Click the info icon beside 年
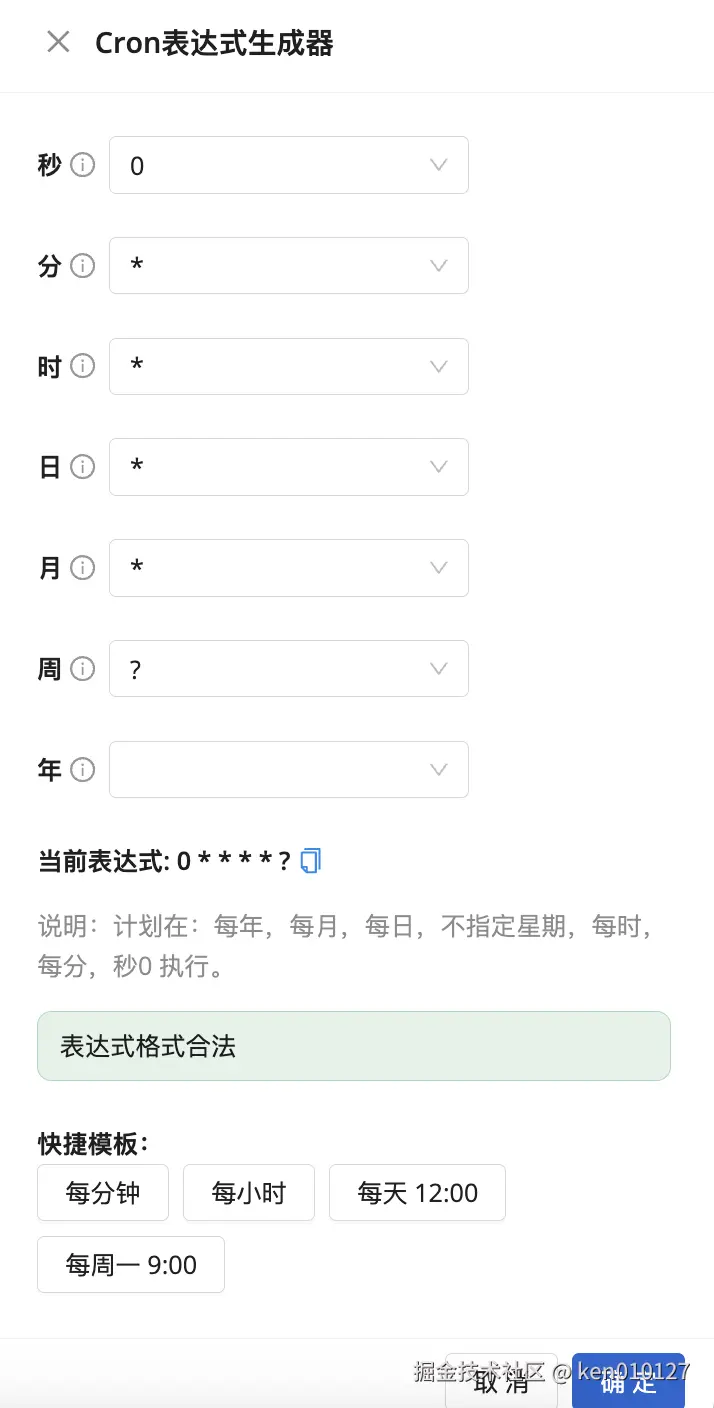 pos(84,770)
